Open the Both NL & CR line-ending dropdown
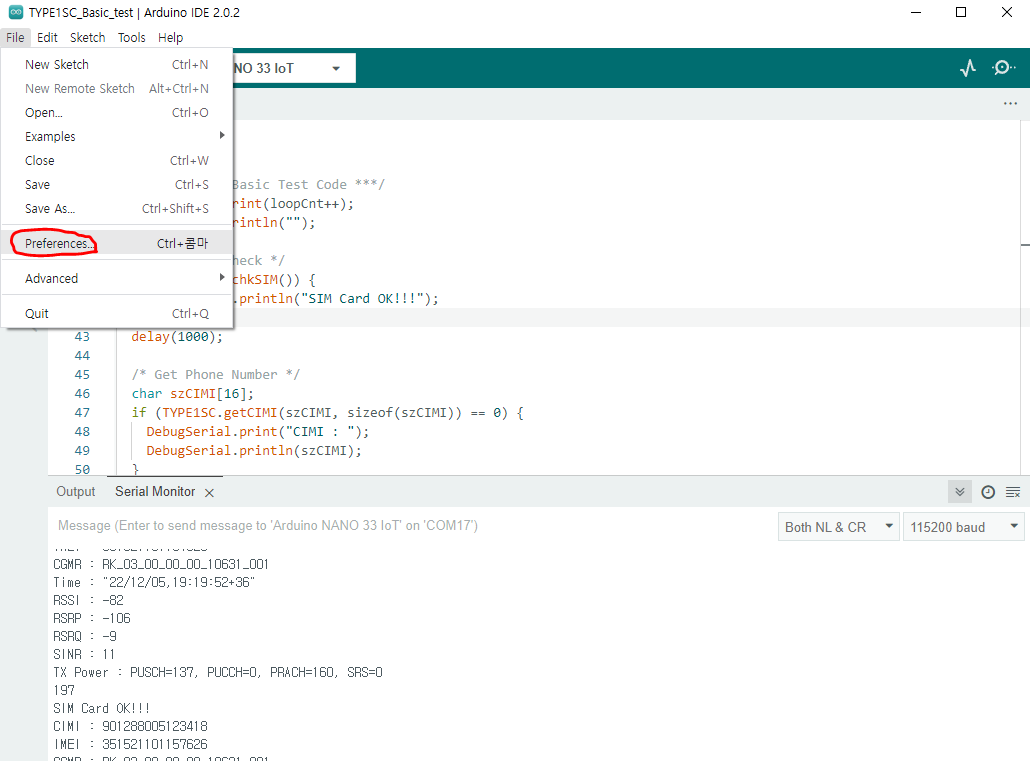1030x761 pixels. pos(839,527)
